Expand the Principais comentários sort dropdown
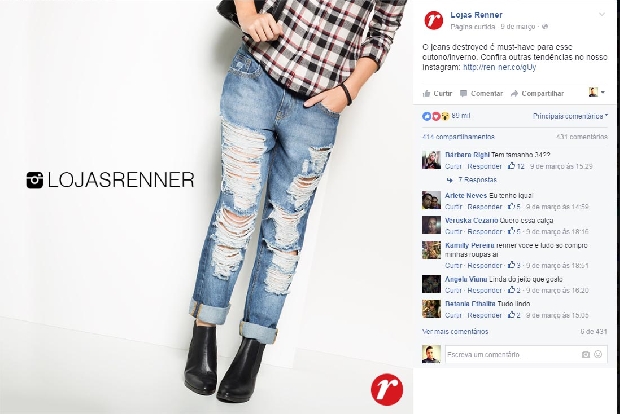This screenshot has height=414, width=620. 570,116
